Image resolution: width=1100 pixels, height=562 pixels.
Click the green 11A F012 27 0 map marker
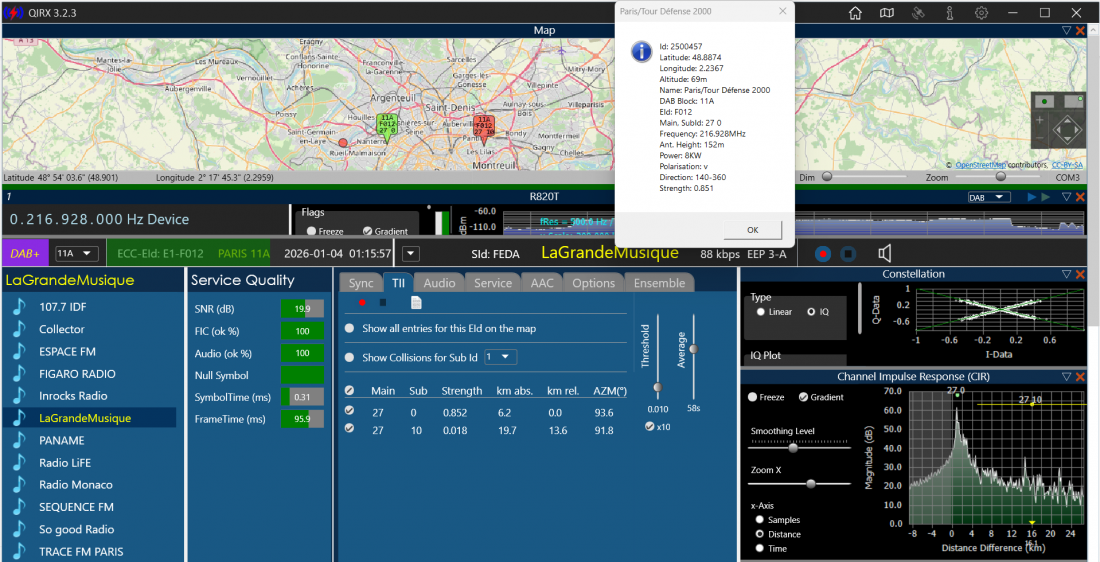tap(386, 124)
